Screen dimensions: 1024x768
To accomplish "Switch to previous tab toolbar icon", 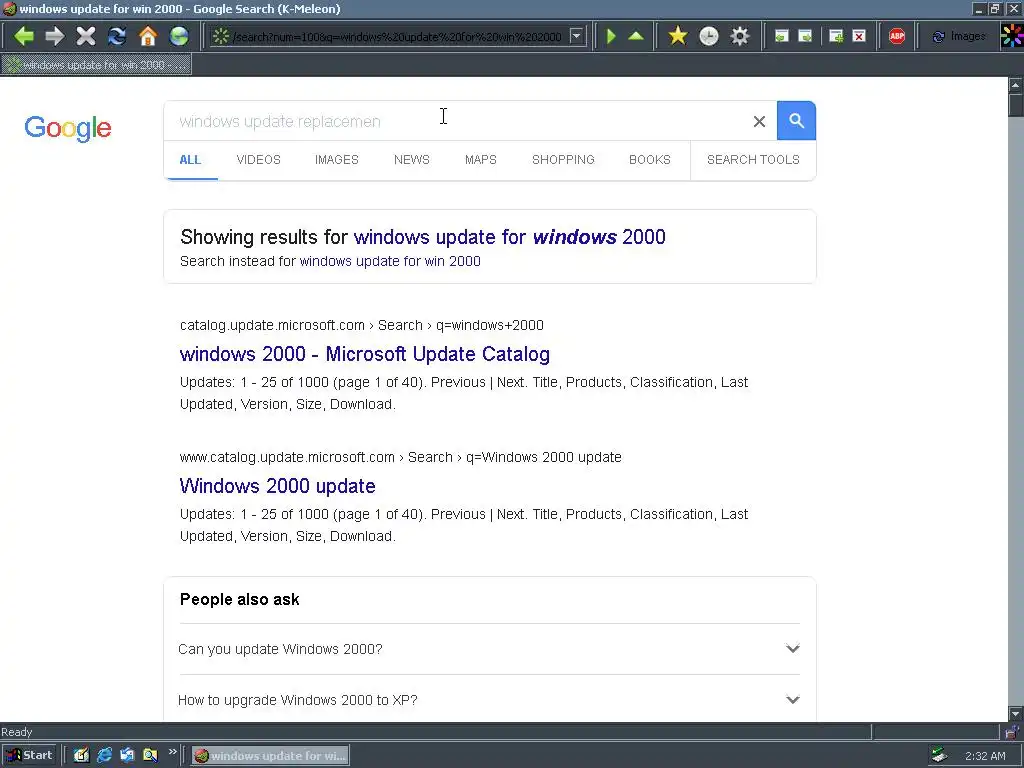I will (781, 37).
